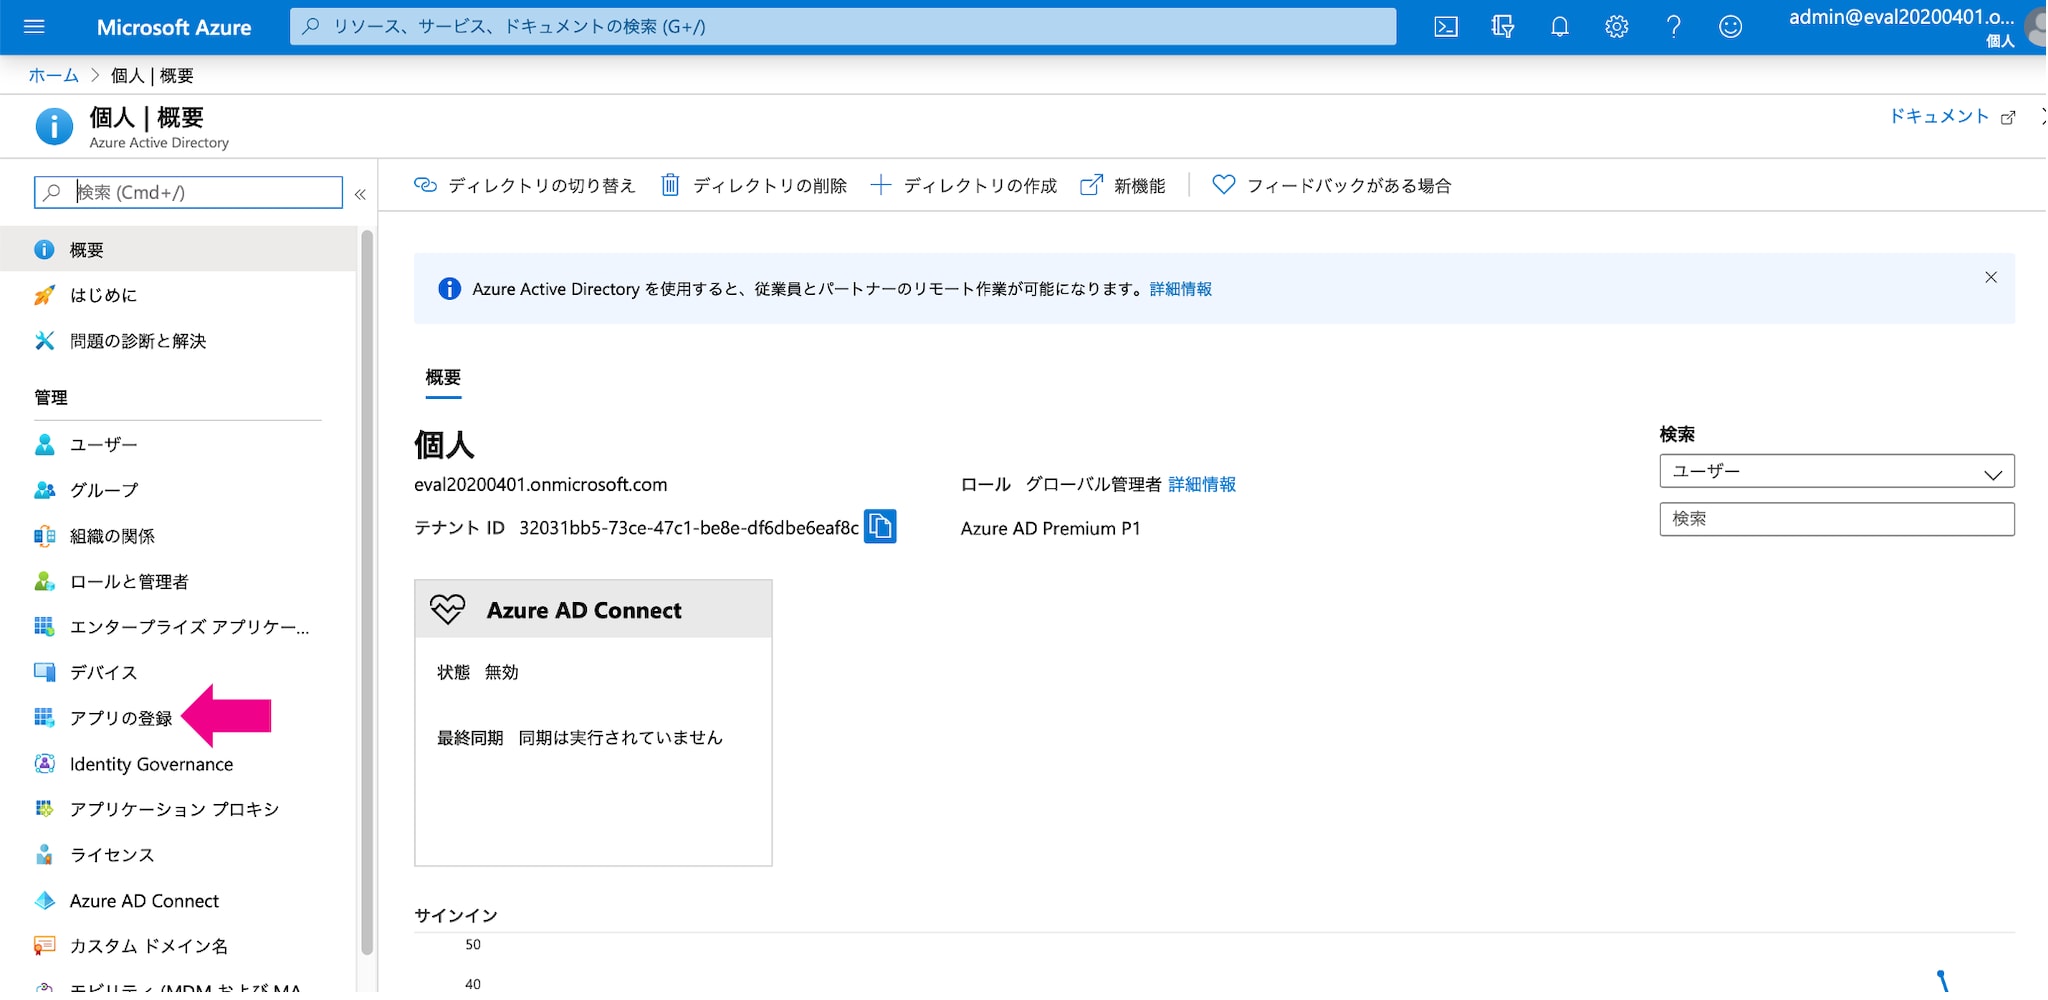Open the Azure AD Connect card header
Image resolution: width=2048 pixels, height=1000 pixels.
[593, 610]
